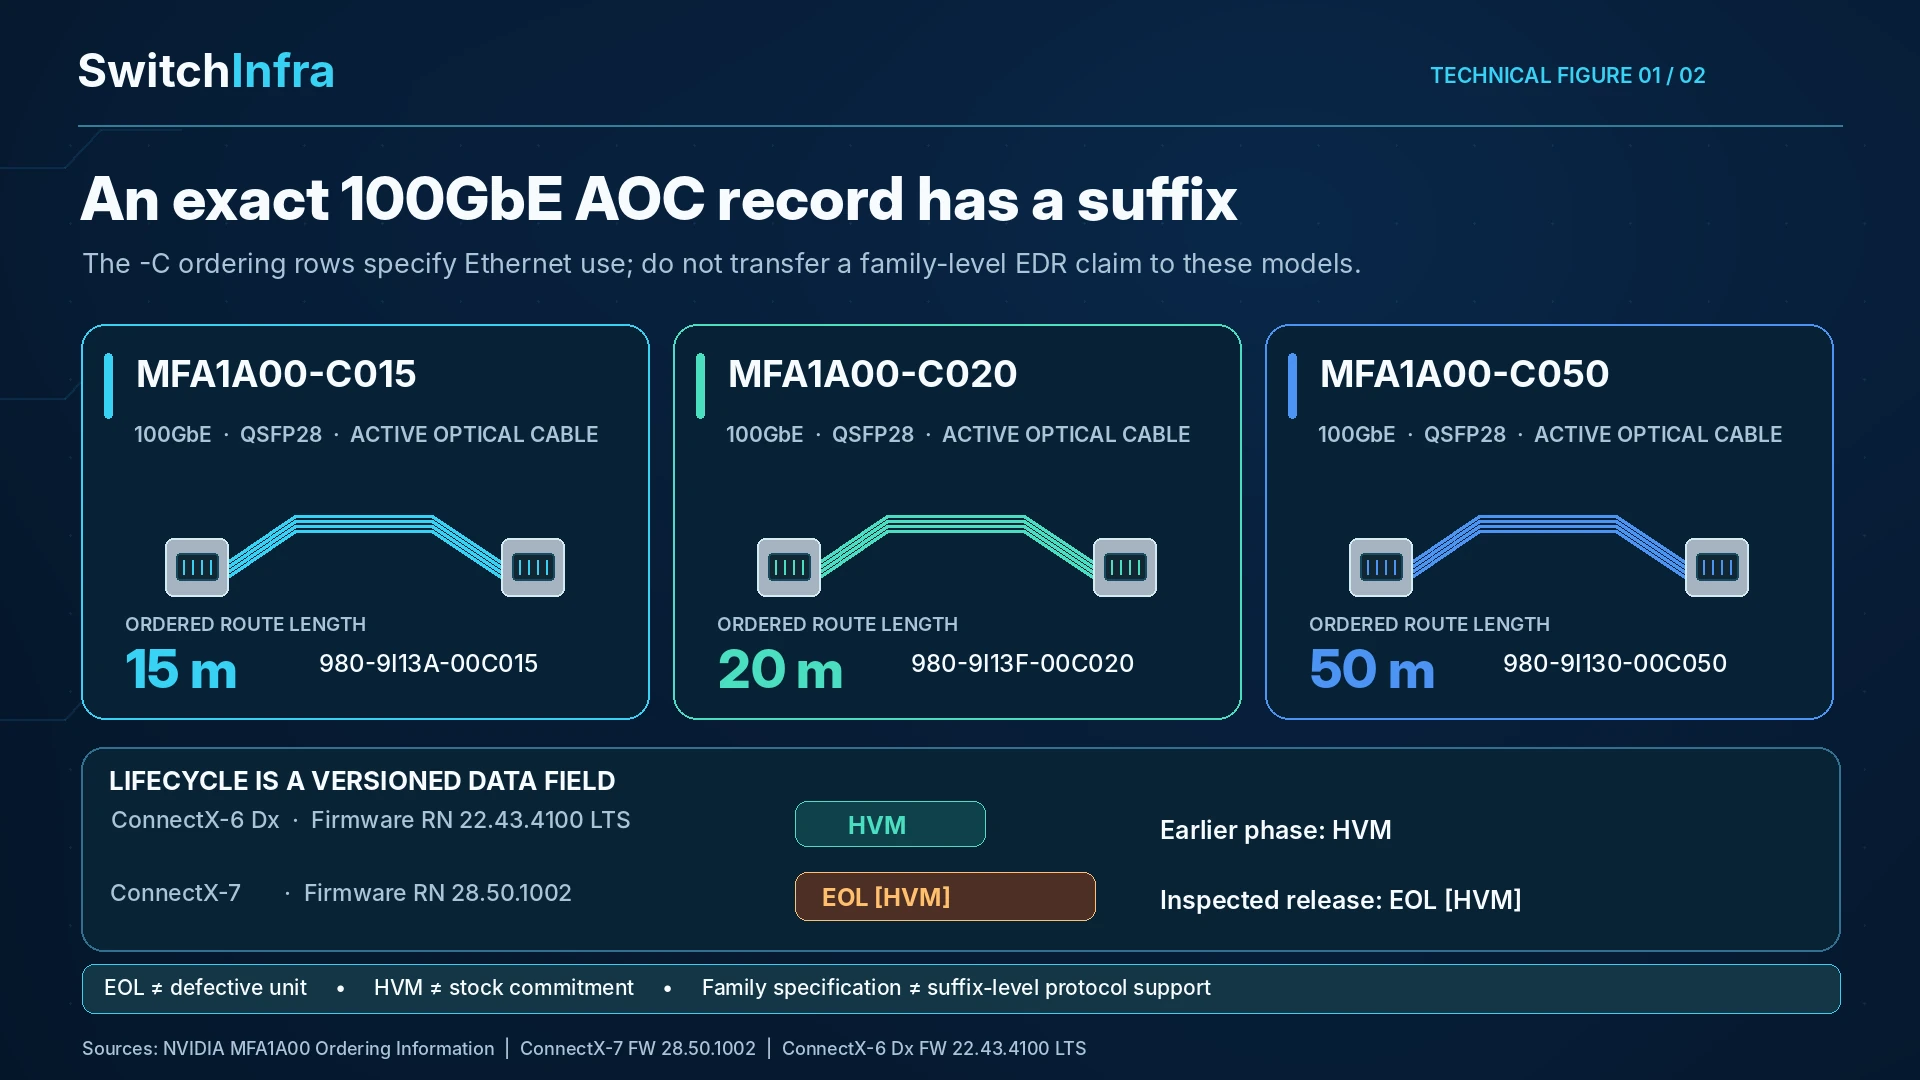Click ORDERED ROUTE LENGTH label in C020 card
The height and width of the screenshot is (1080, 1920).
click(x=837, y=624)
